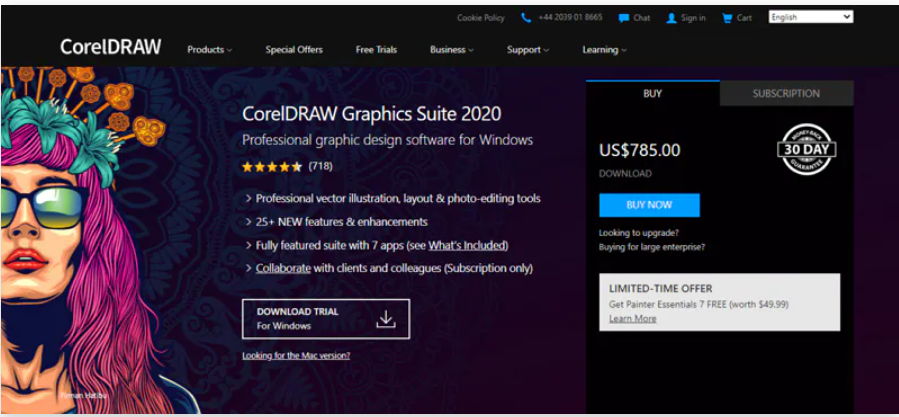The width and height of the screenshot is (899, 417).
Task: Expand the Learning menu
Action: pos(604,50)
